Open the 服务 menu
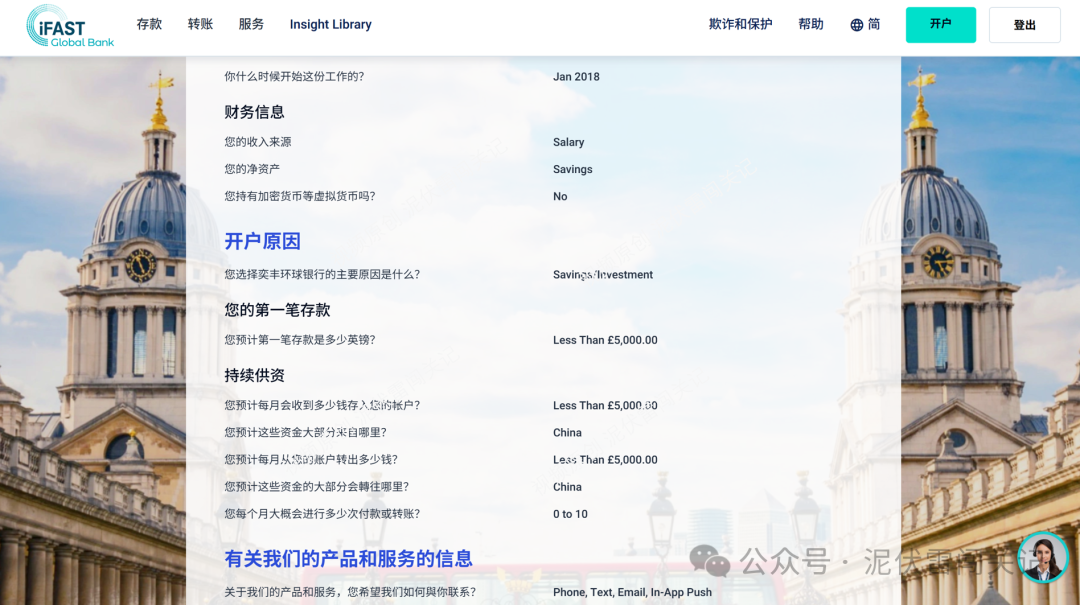This screenshot has width=1080, height=605. coord(251,24)
